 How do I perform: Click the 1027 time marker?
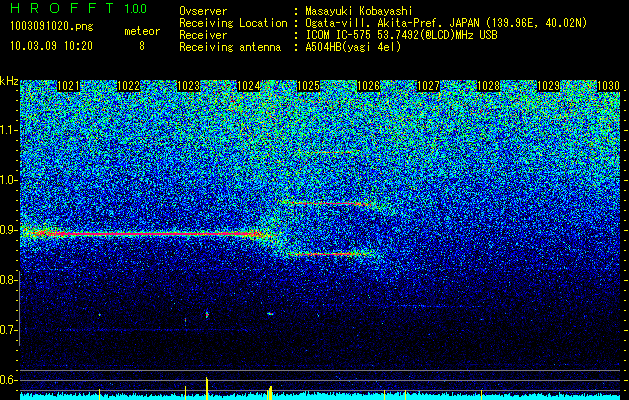pos(428,86)
